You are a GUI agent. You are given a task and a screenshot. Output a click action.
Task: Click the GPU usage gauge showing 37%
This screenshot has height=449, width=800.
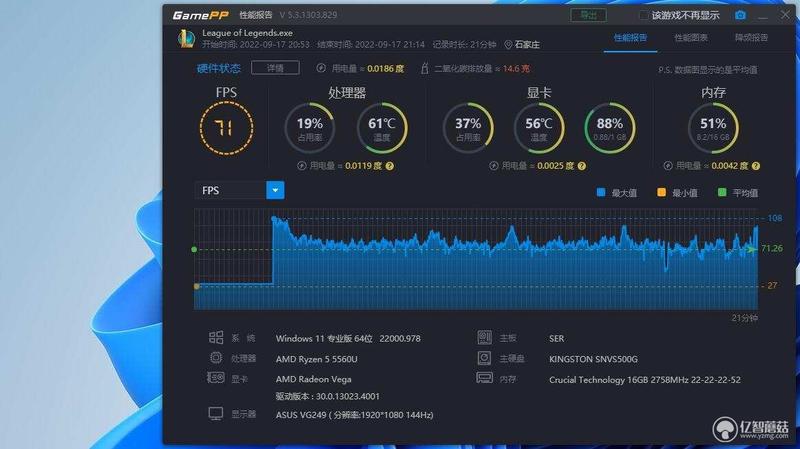tap(468, 128)
